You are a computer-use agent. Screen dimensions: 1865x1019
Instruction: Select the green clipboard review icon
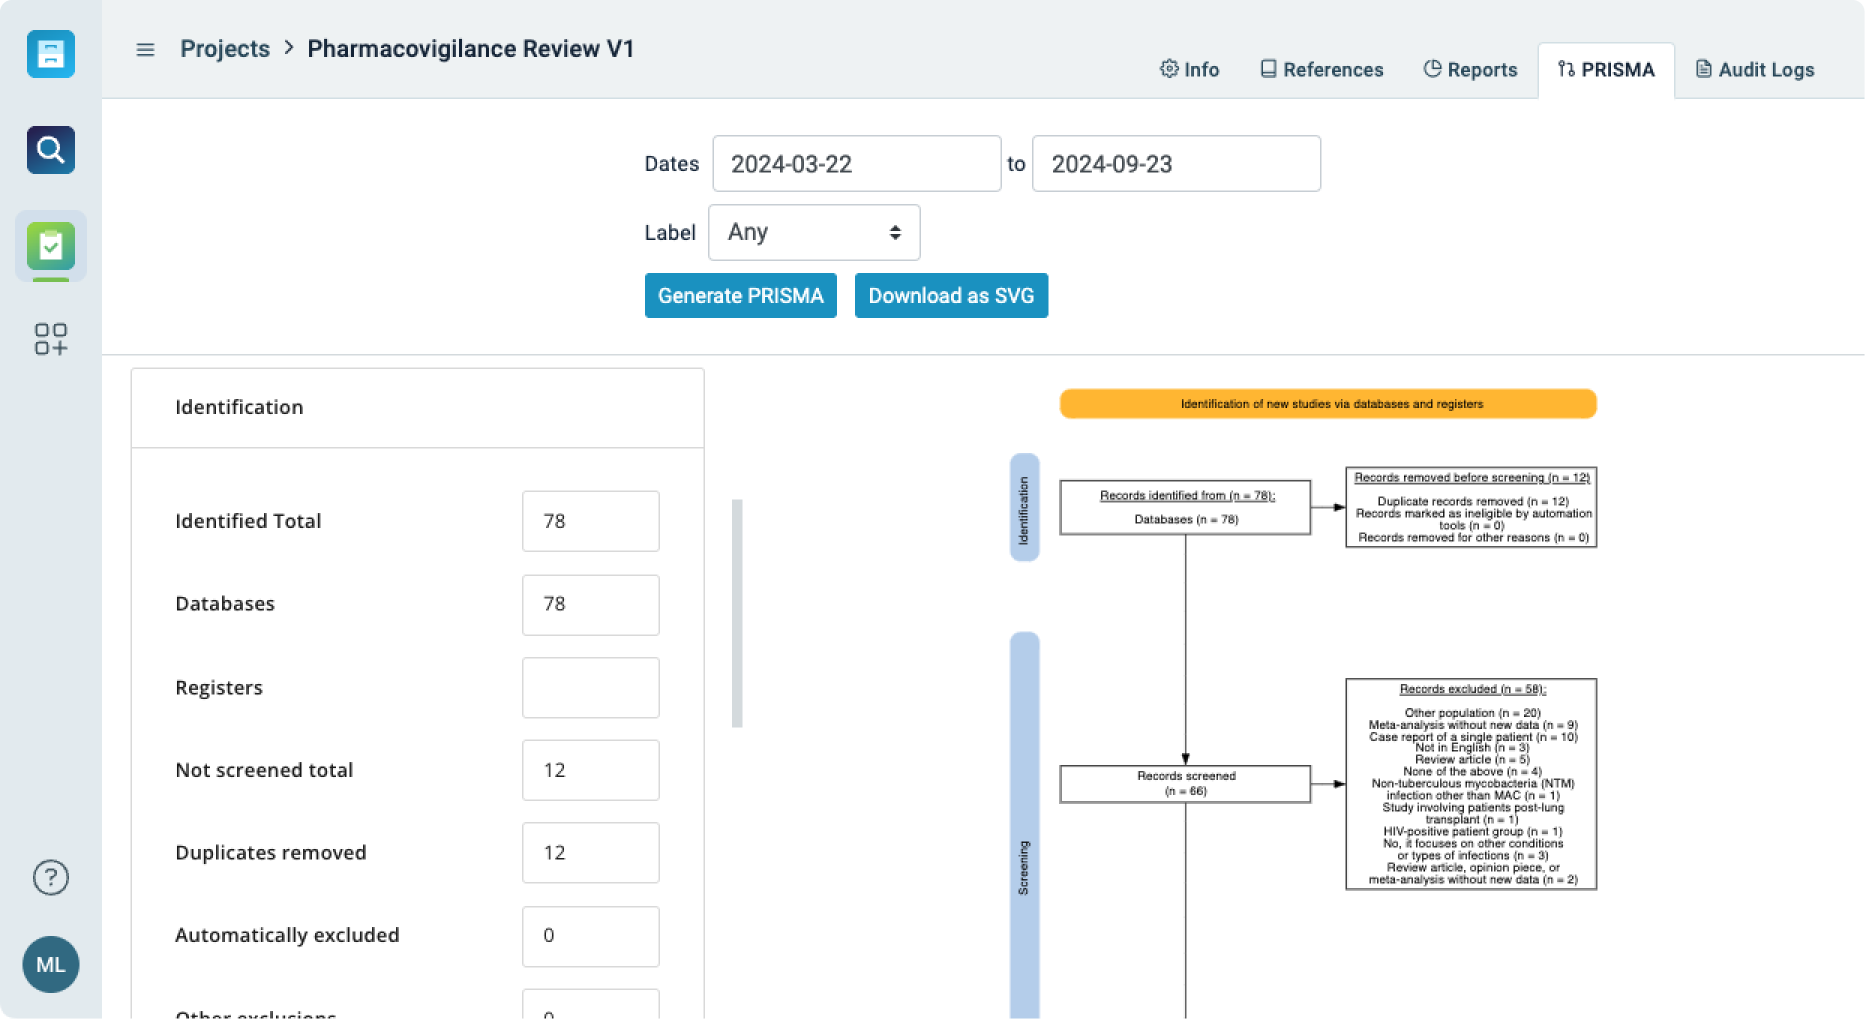[x=51, y=246]
